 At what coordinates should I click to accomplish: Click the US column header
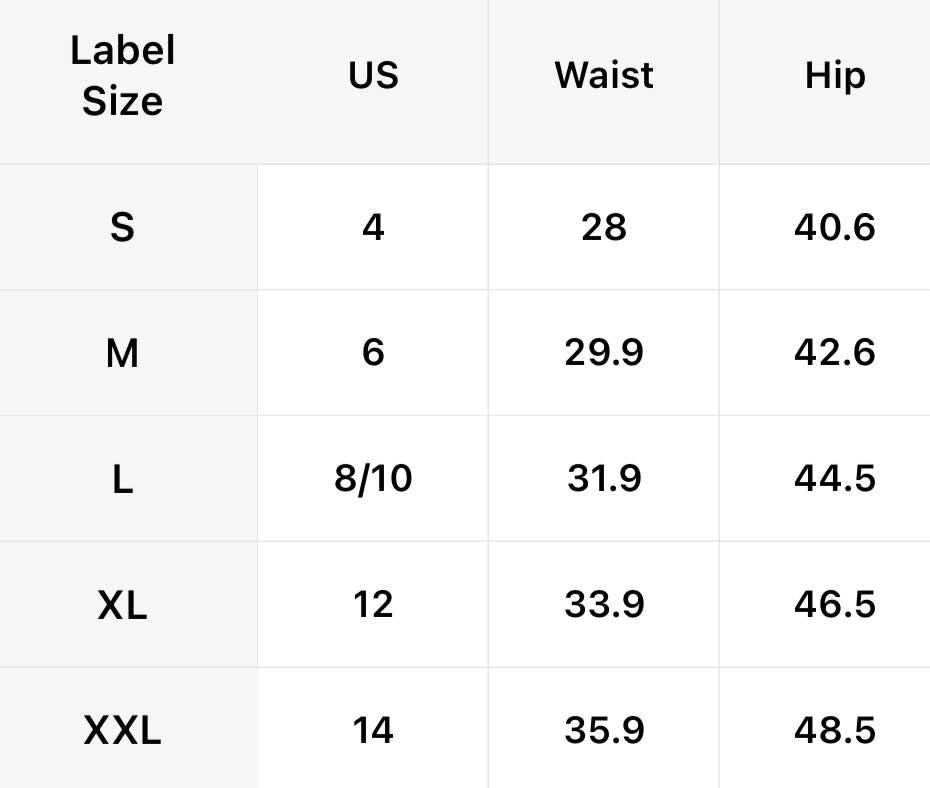pos(373,76)
